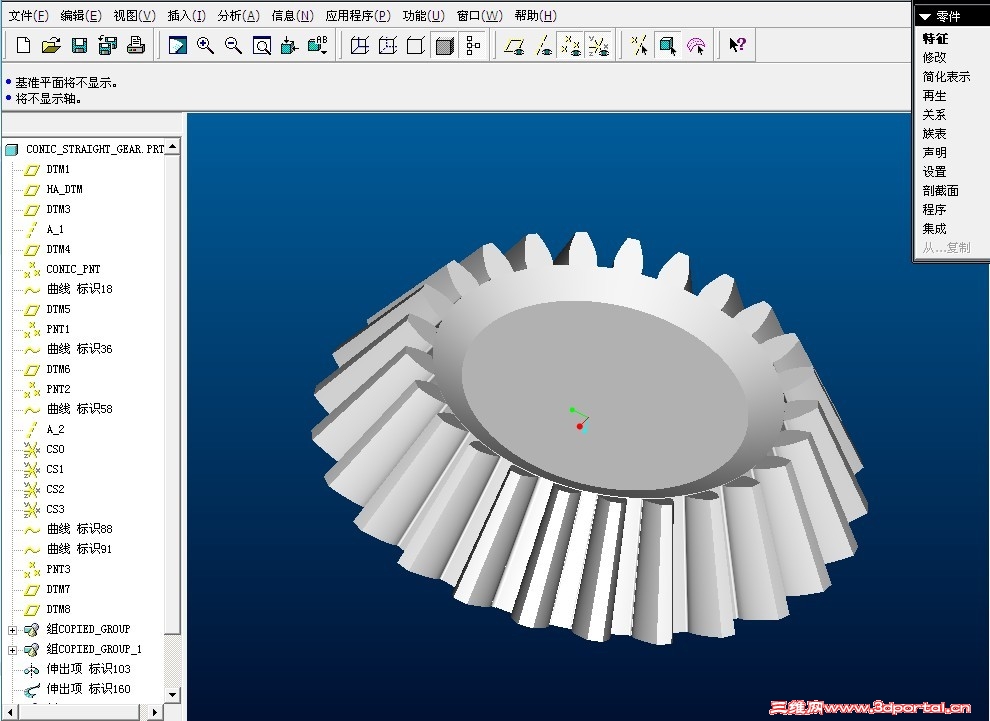Open the 信息(N) menu
The image size is (990, 721).
tap(292, 16)
